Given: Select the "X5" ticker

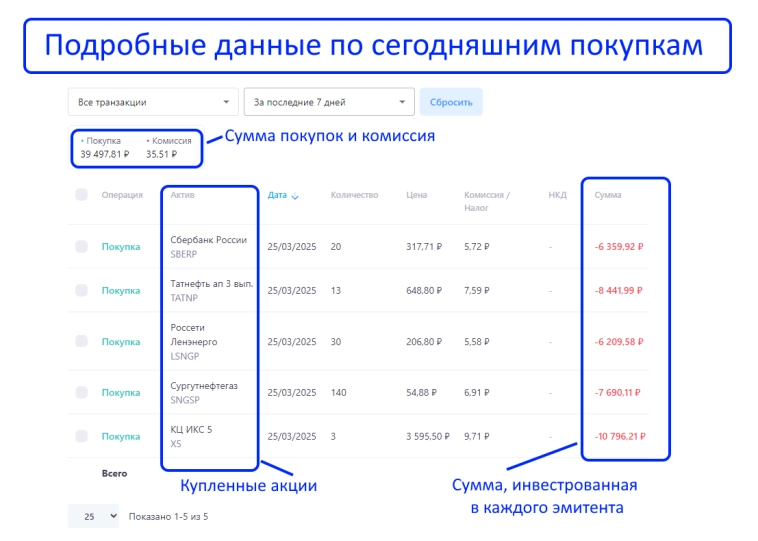Looking at the screenshot, I should pyautogui.click(x=175, y=444).
